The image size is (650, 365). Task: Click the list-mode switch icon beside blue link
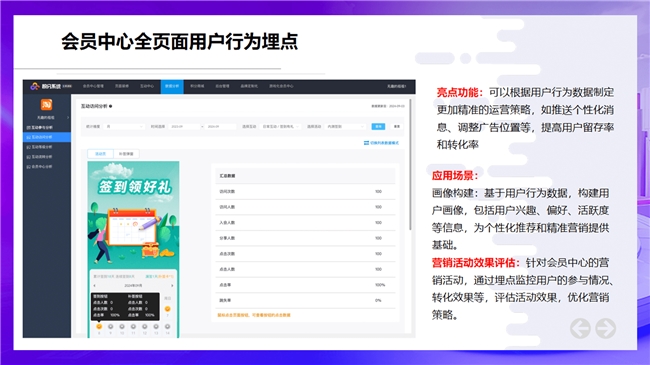(366, 143)
